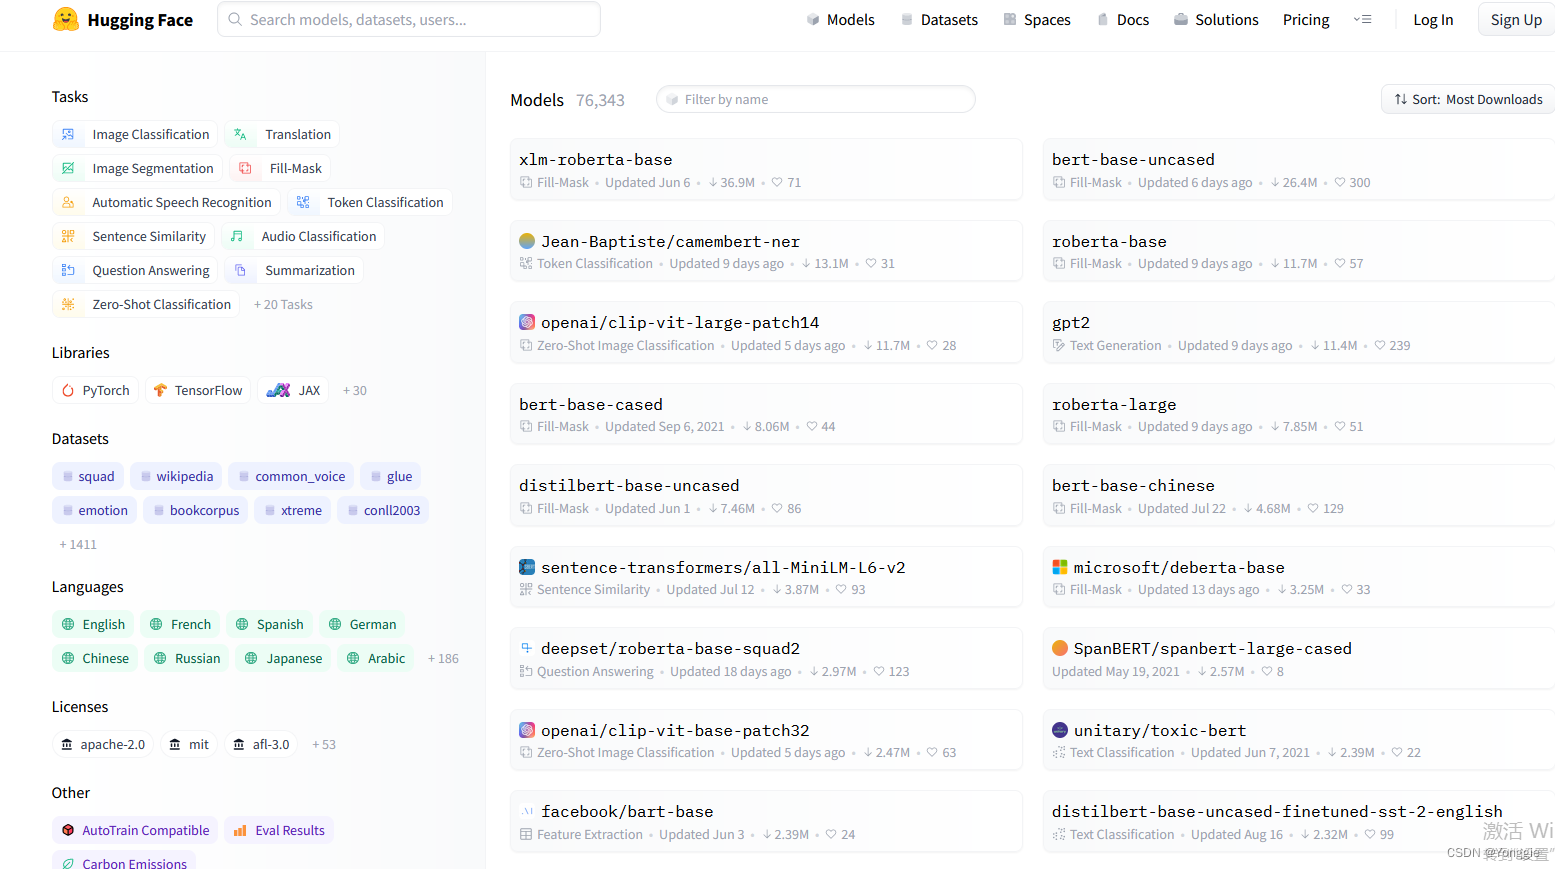Toggle the bookcorpus dataset filter
Viewport: 1555px width, 869px height.
196,510
